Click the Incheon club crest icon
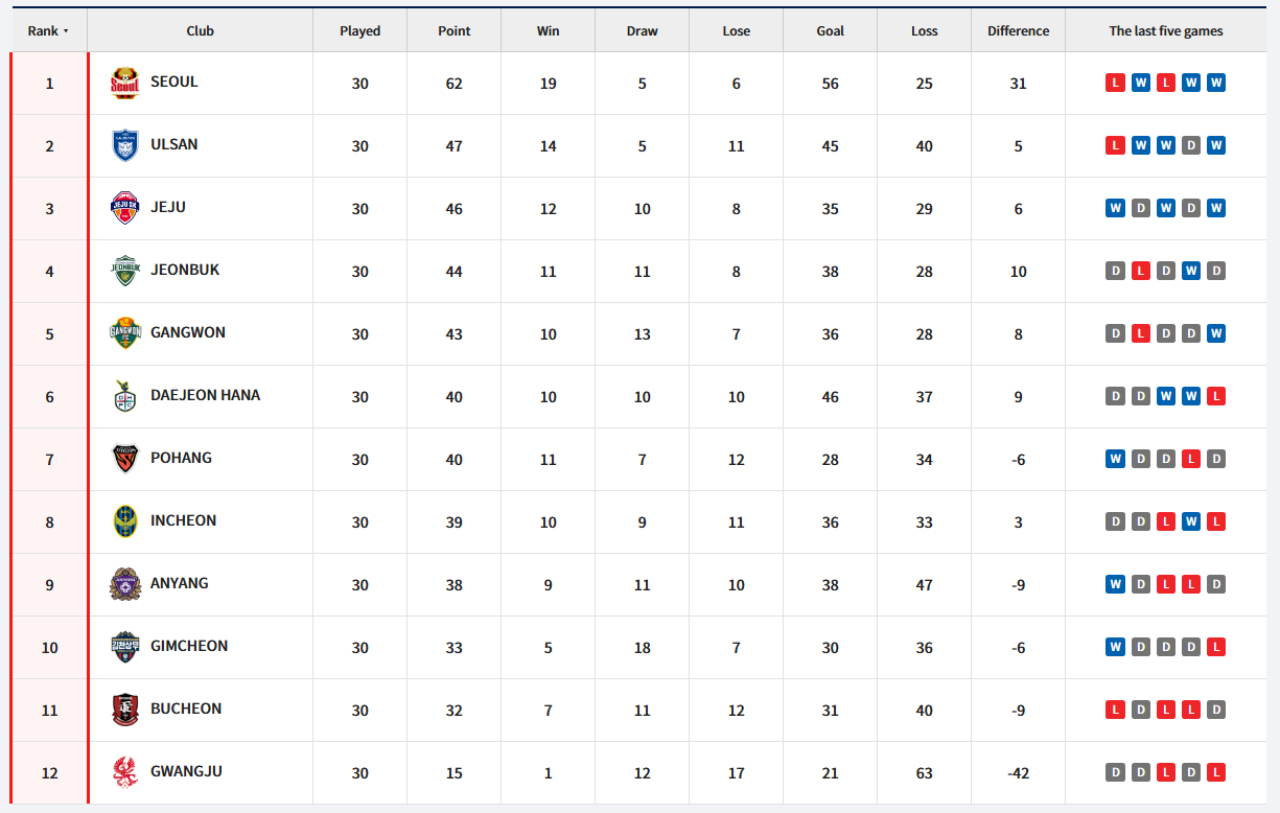The width and height of the screenshot is (1280, 813). click(125, 522)
